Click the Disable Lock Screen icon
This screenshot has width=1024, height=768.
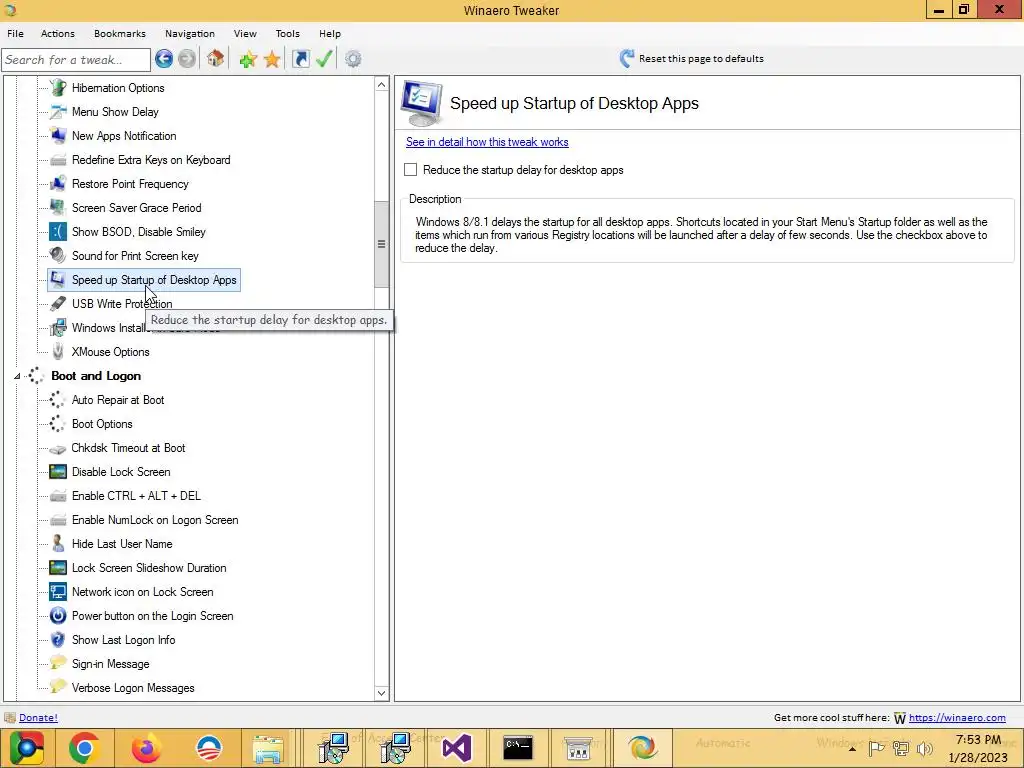click(x=58, y=472)
